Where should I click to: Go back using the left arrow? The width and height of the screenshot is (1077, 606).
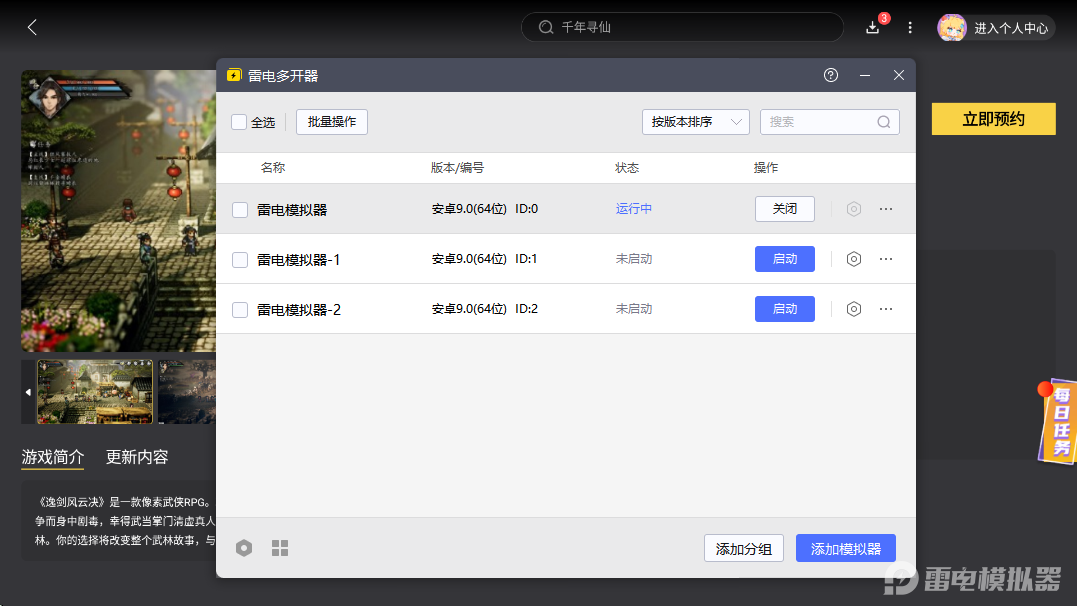coord(32,27)
